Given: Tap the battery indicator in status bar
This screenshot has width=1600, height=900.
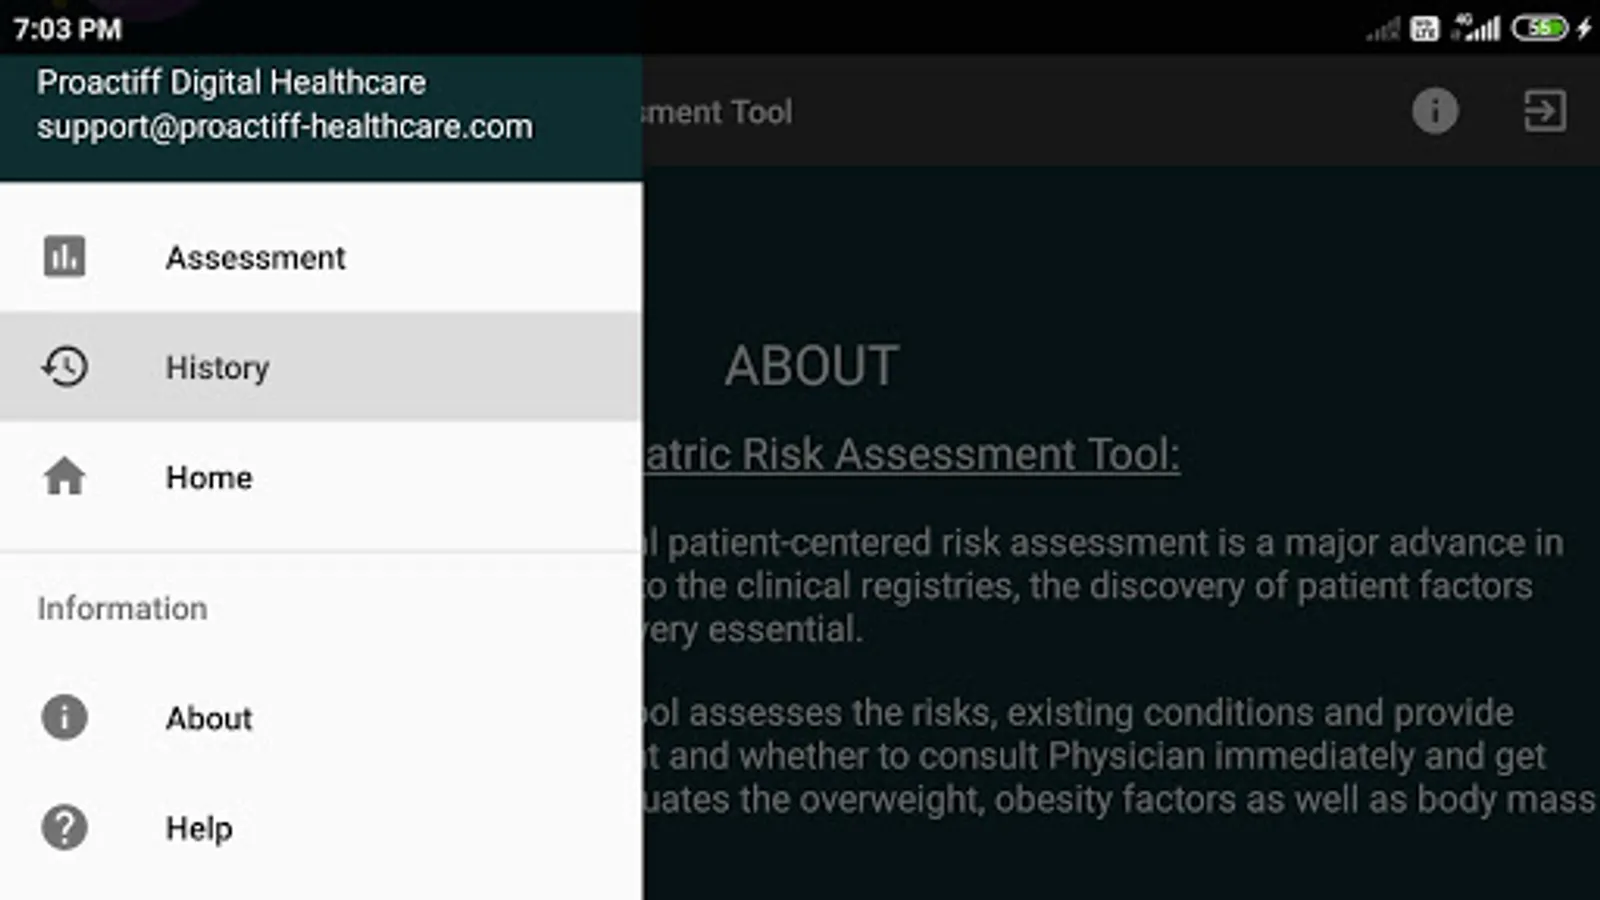Looking at the screenshot, I should (x=1540, y=28).
